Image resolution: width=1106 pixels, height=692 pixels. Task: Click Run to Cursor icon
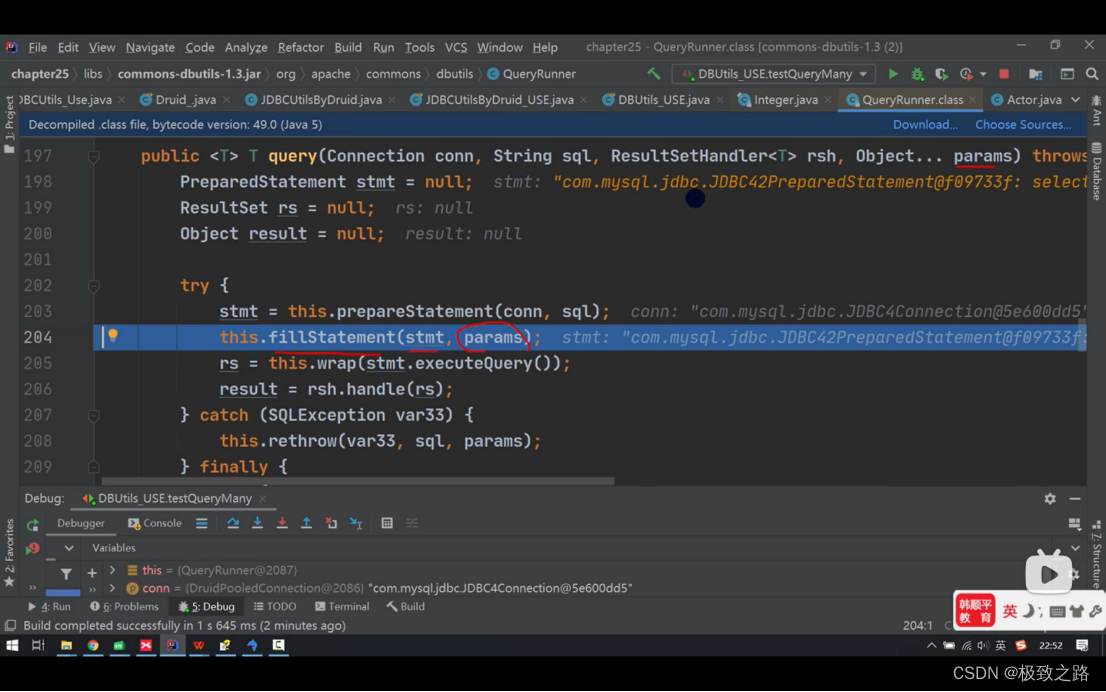356,523
